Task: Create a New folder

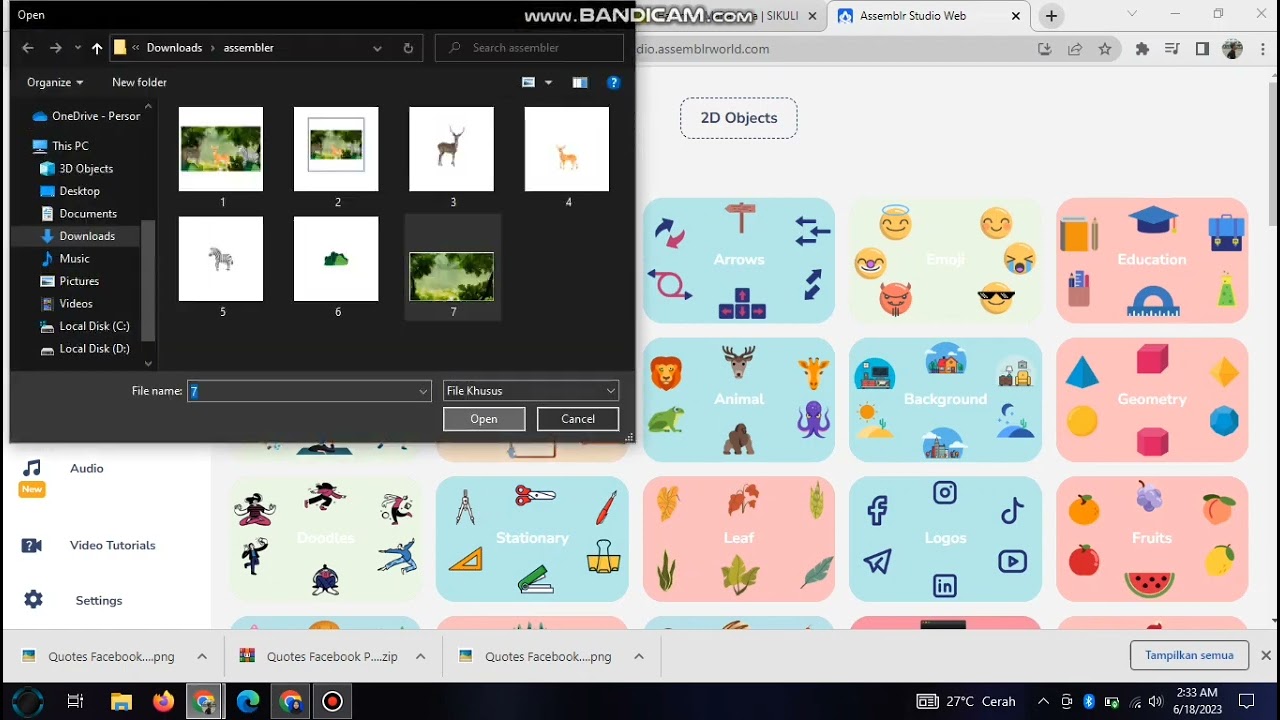Action: click(139, 82)
